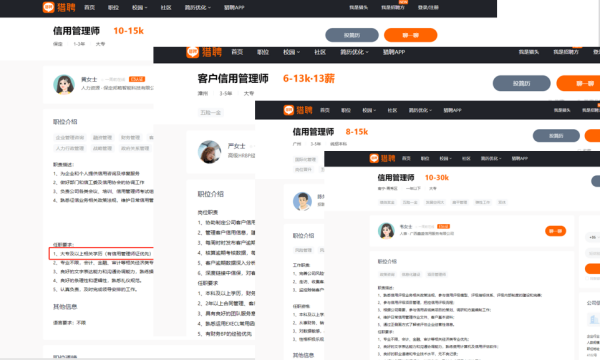
Task: Click the 职位介绍 heading on the 10-30k page
Action: [387, 261]
